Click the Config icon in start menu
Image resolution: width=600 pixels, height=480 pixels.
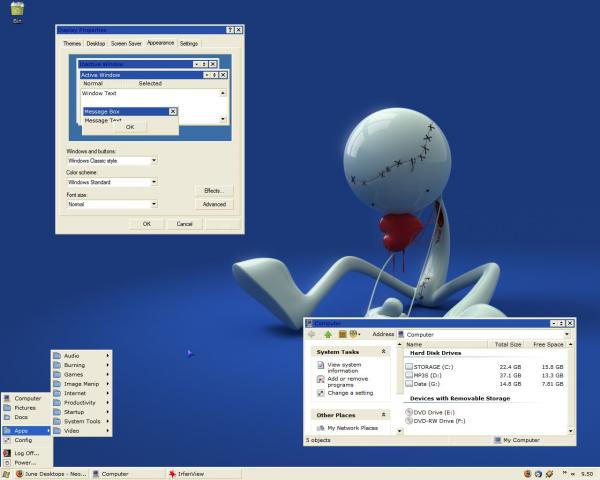(x=7, y=440)
